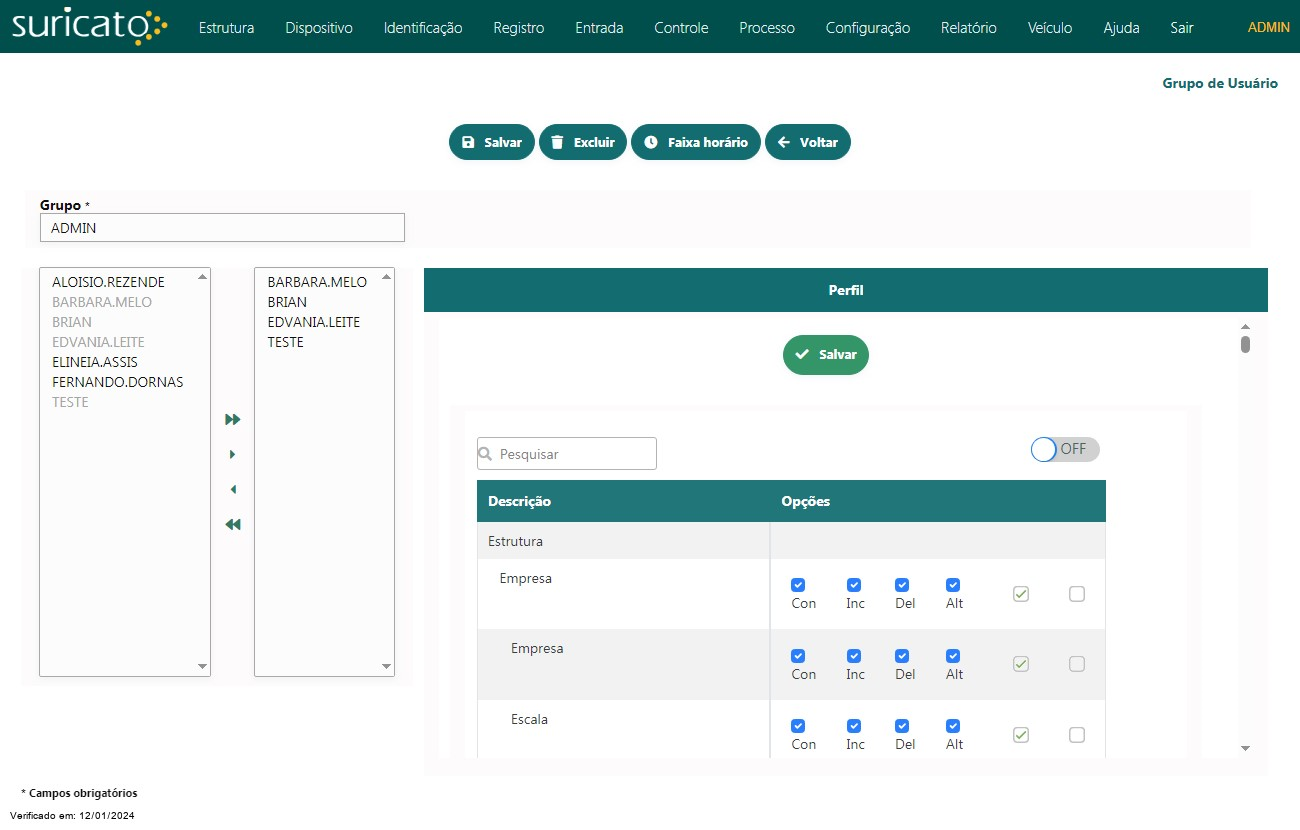1300x830 pixels.
Task: Click the Suricato logo
Action: pos(89,26)
